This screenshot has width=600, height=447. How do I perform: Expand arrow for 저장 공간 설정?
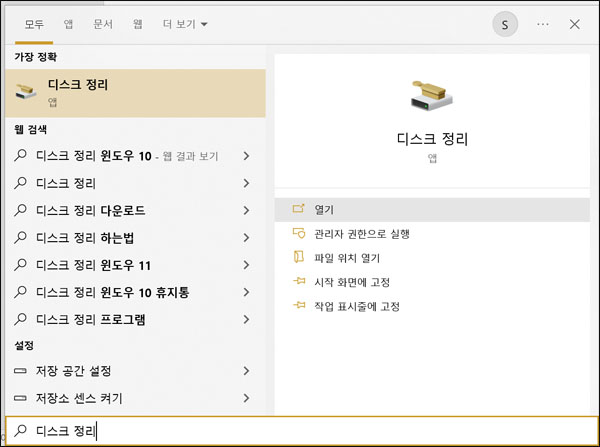246,370
